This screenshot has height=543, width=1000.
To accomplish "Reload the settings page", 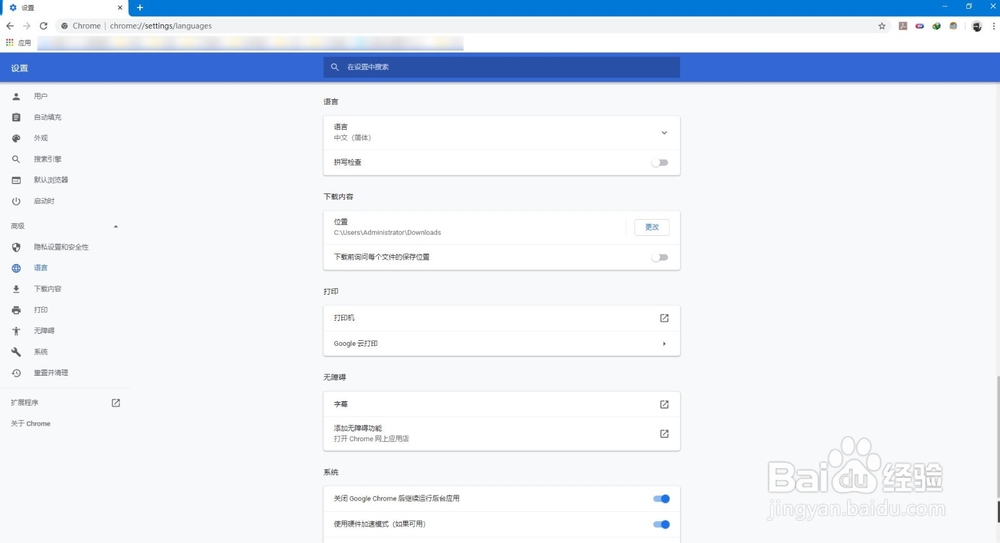I will click(43, 26).
